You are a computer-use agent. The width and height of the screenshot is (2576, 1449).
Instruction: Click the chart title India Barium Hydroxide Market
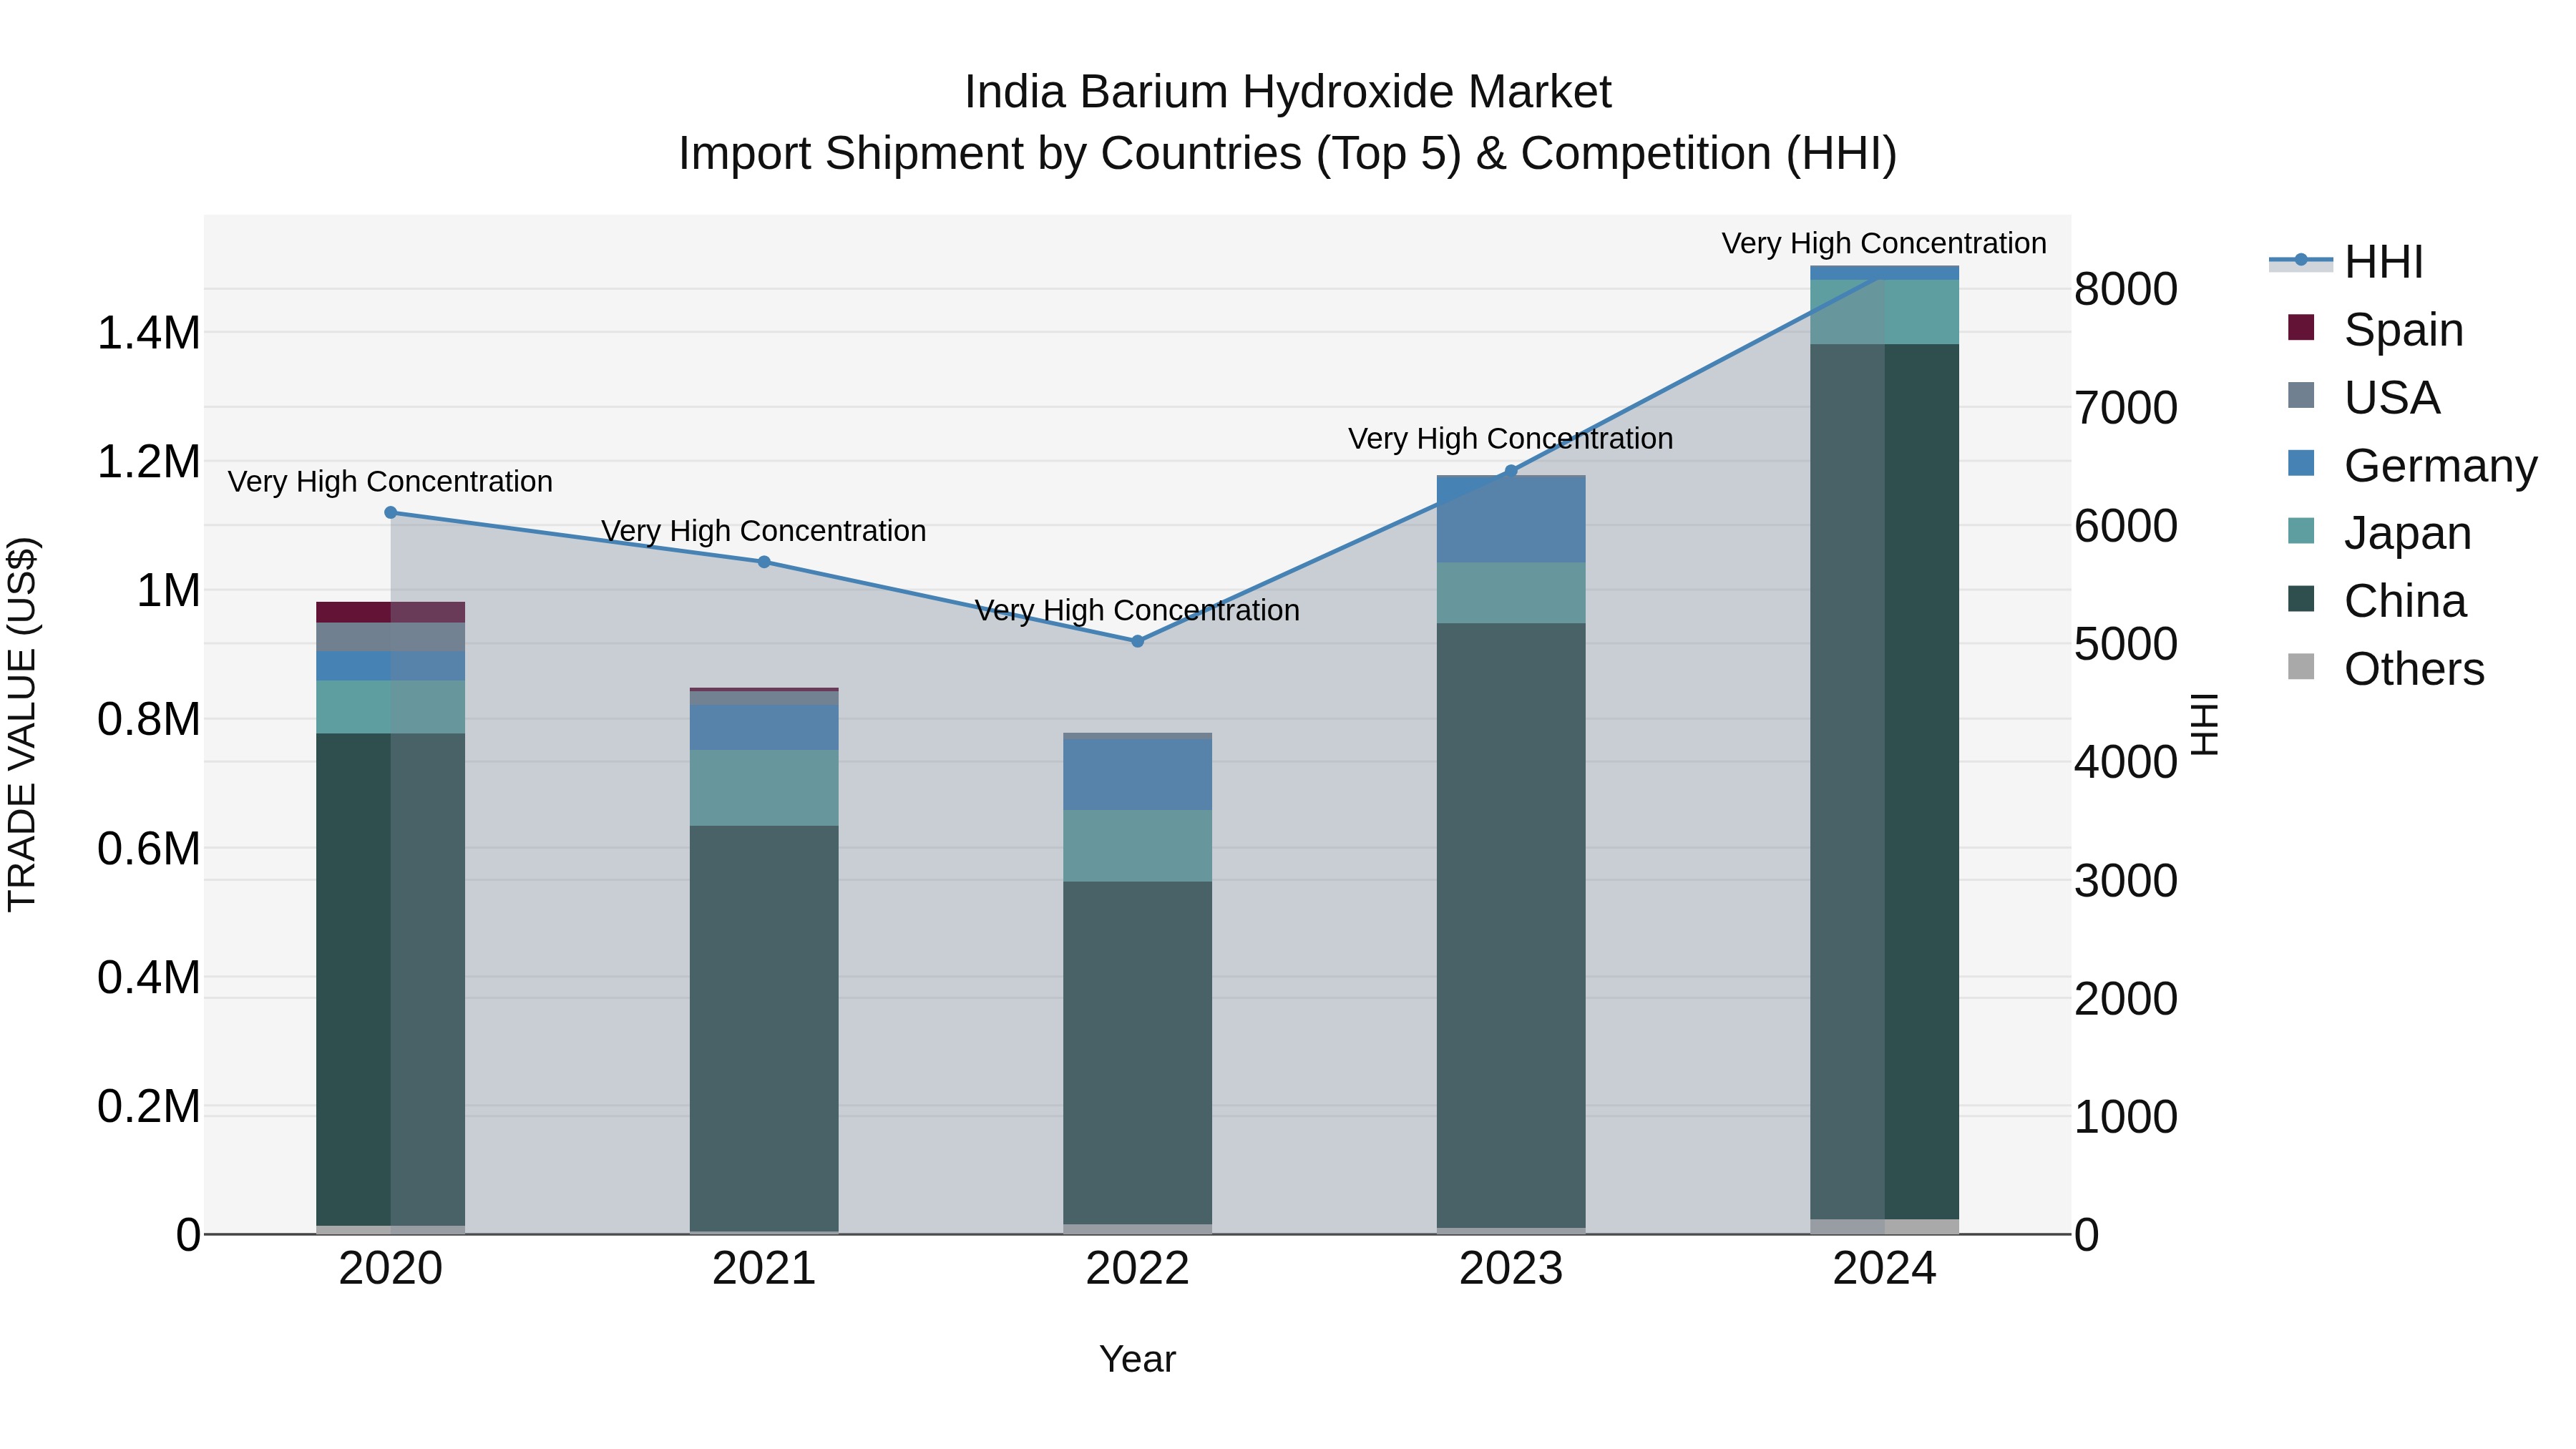pyautogui.click(x=1288, y=92)
